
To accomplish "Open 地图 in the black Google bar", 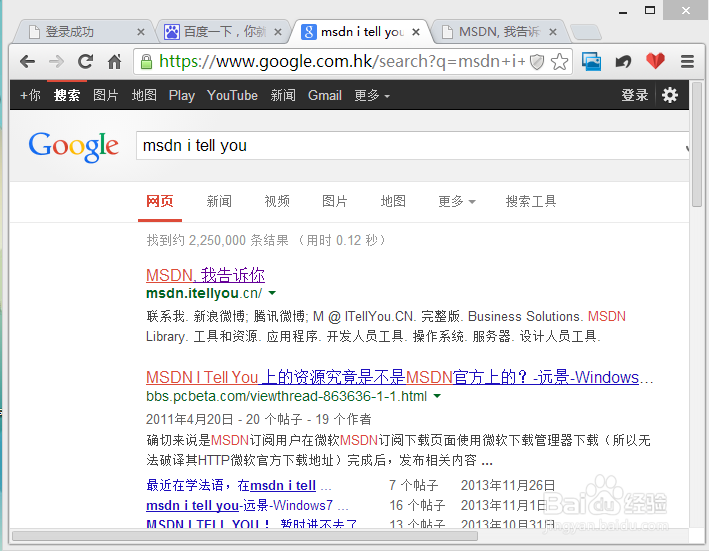I will click(144, 95).
